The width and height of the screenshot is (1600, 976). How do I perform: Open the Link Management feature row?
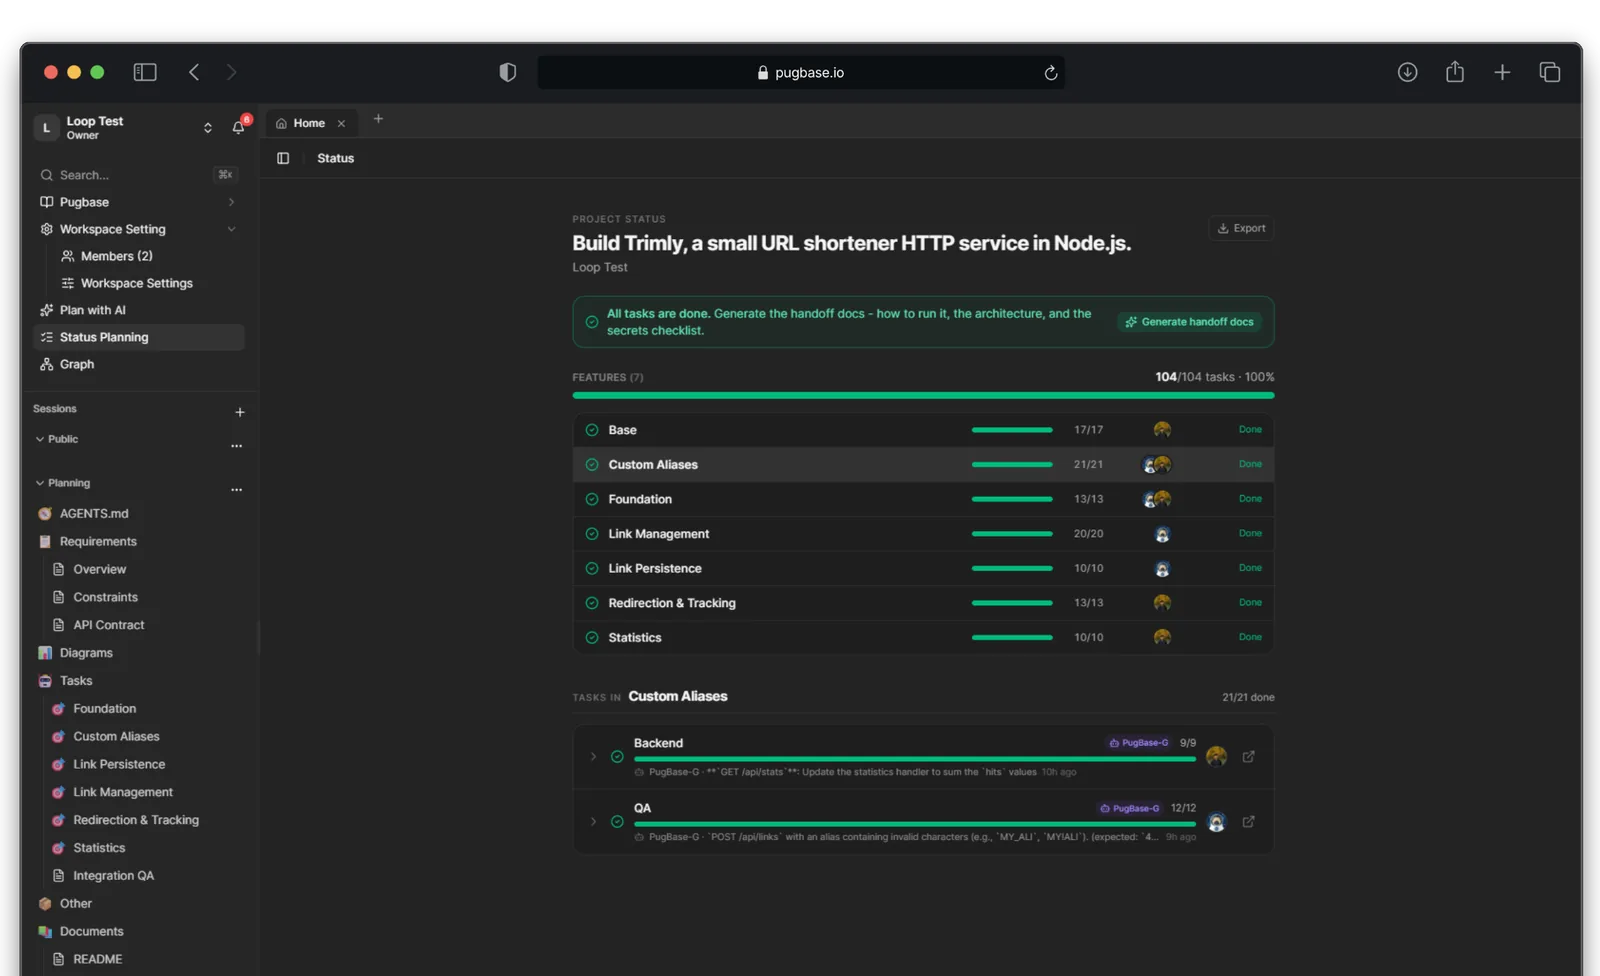click(x=923, y=534)
